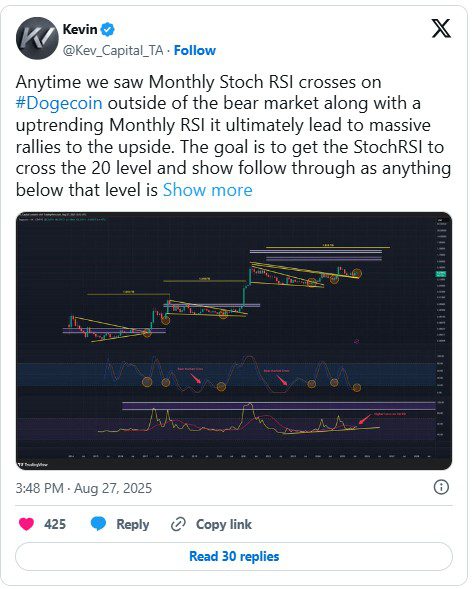The height and width of the screenshot is (589, 472).
Task: Select the Copy link text
Action: (224, 524)
